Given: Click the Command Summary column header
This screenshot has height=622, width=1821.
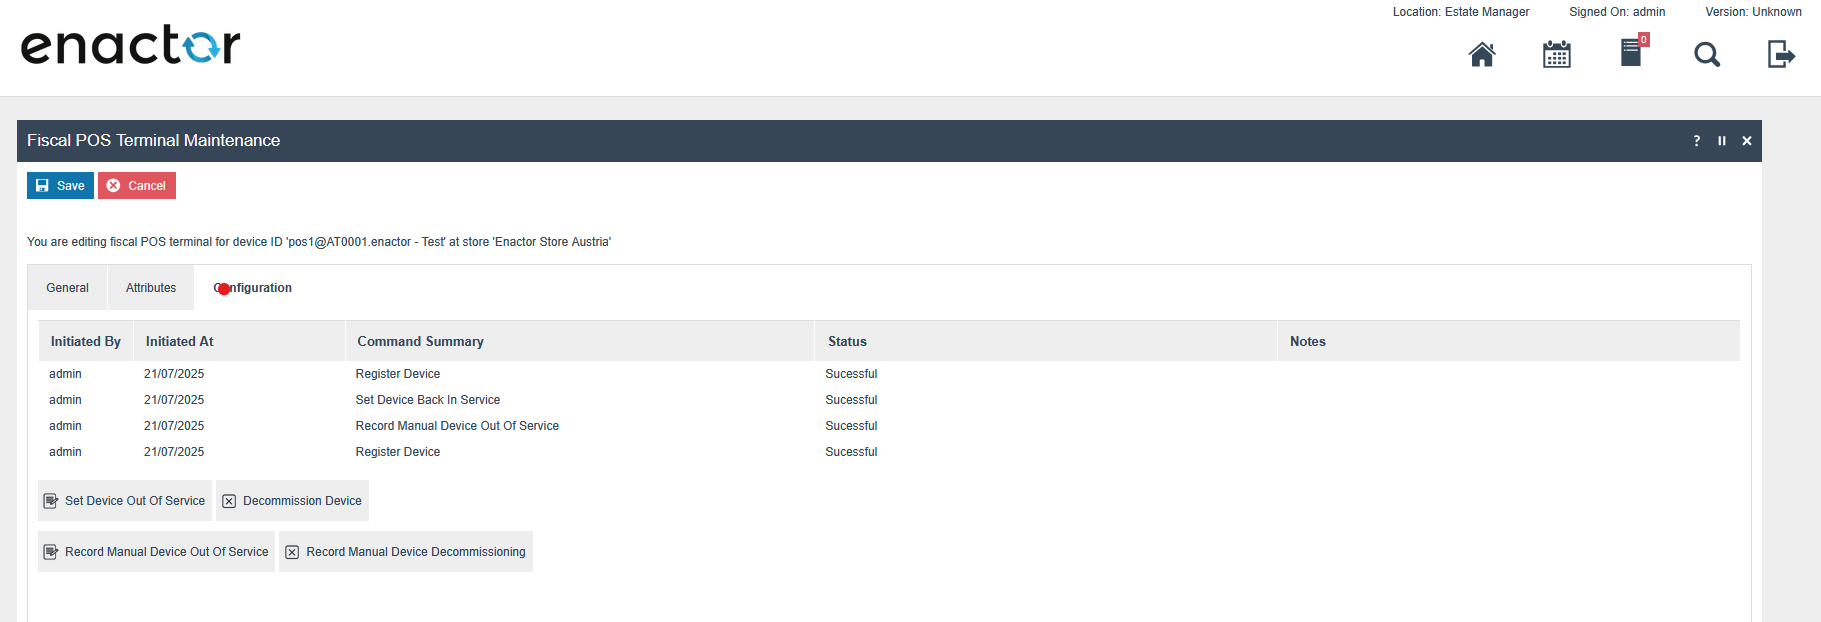Looking at the screenshot, I should [420, 342].
